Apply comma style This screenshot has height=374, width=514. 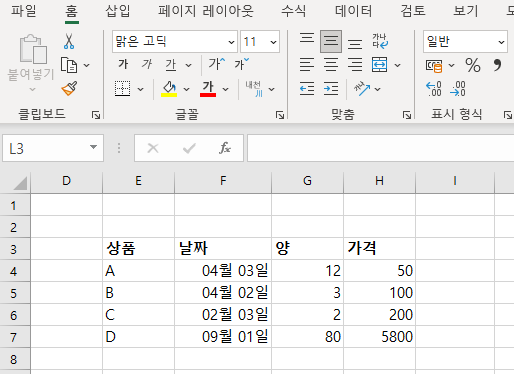[x=497, y=65]
